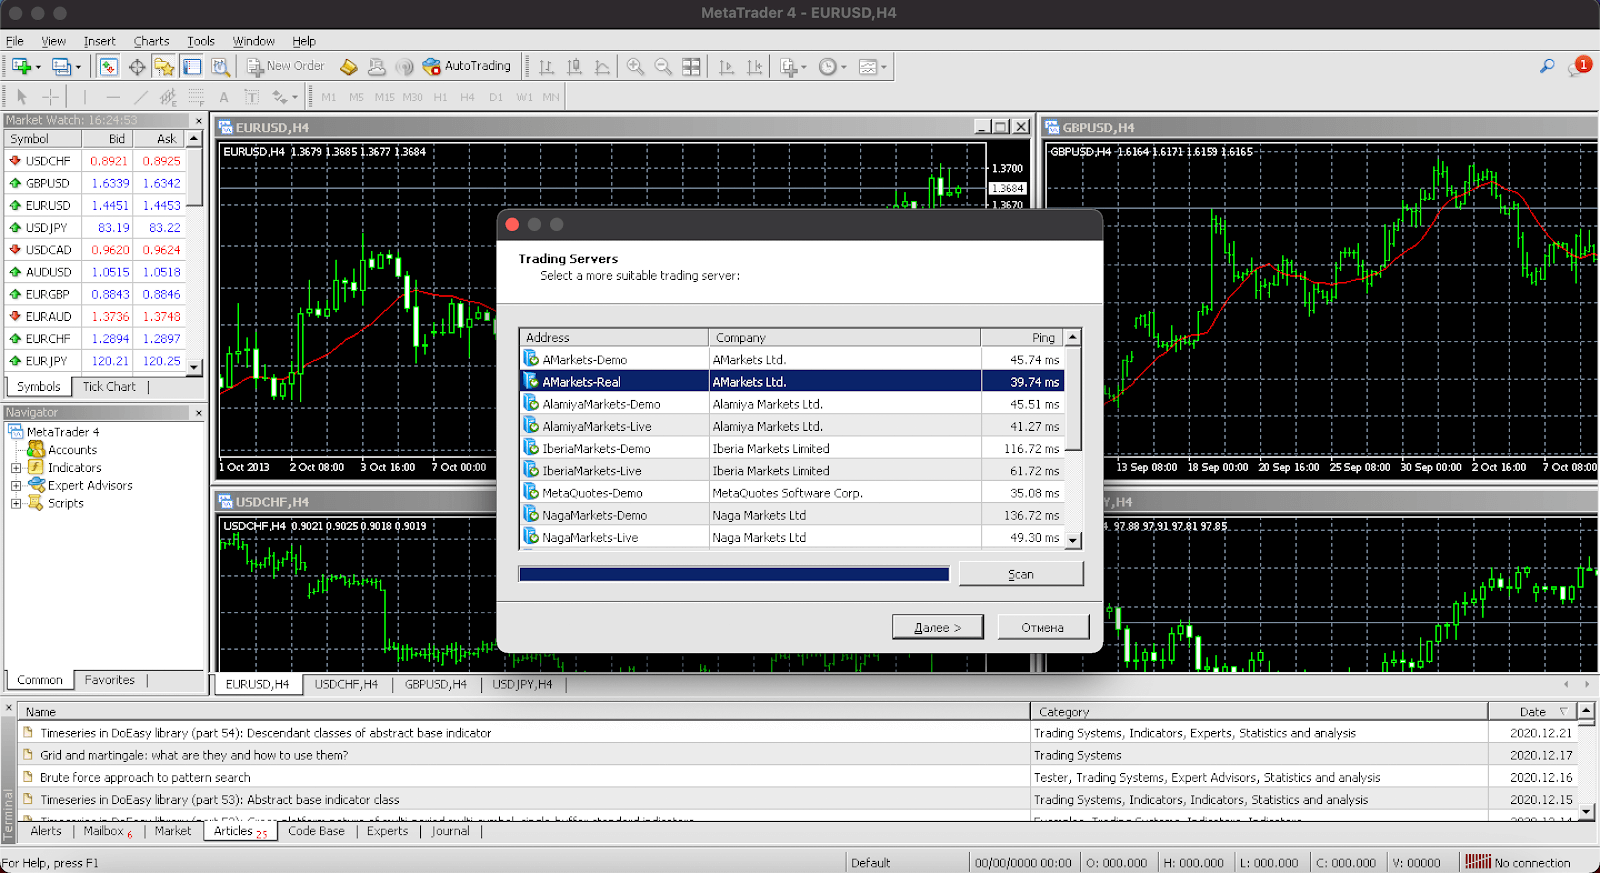Image resolution: width=1600 pixels, height=873 pixels.
Task: Toggle the Market Watch panel icon
Action: tap(108, 67)
